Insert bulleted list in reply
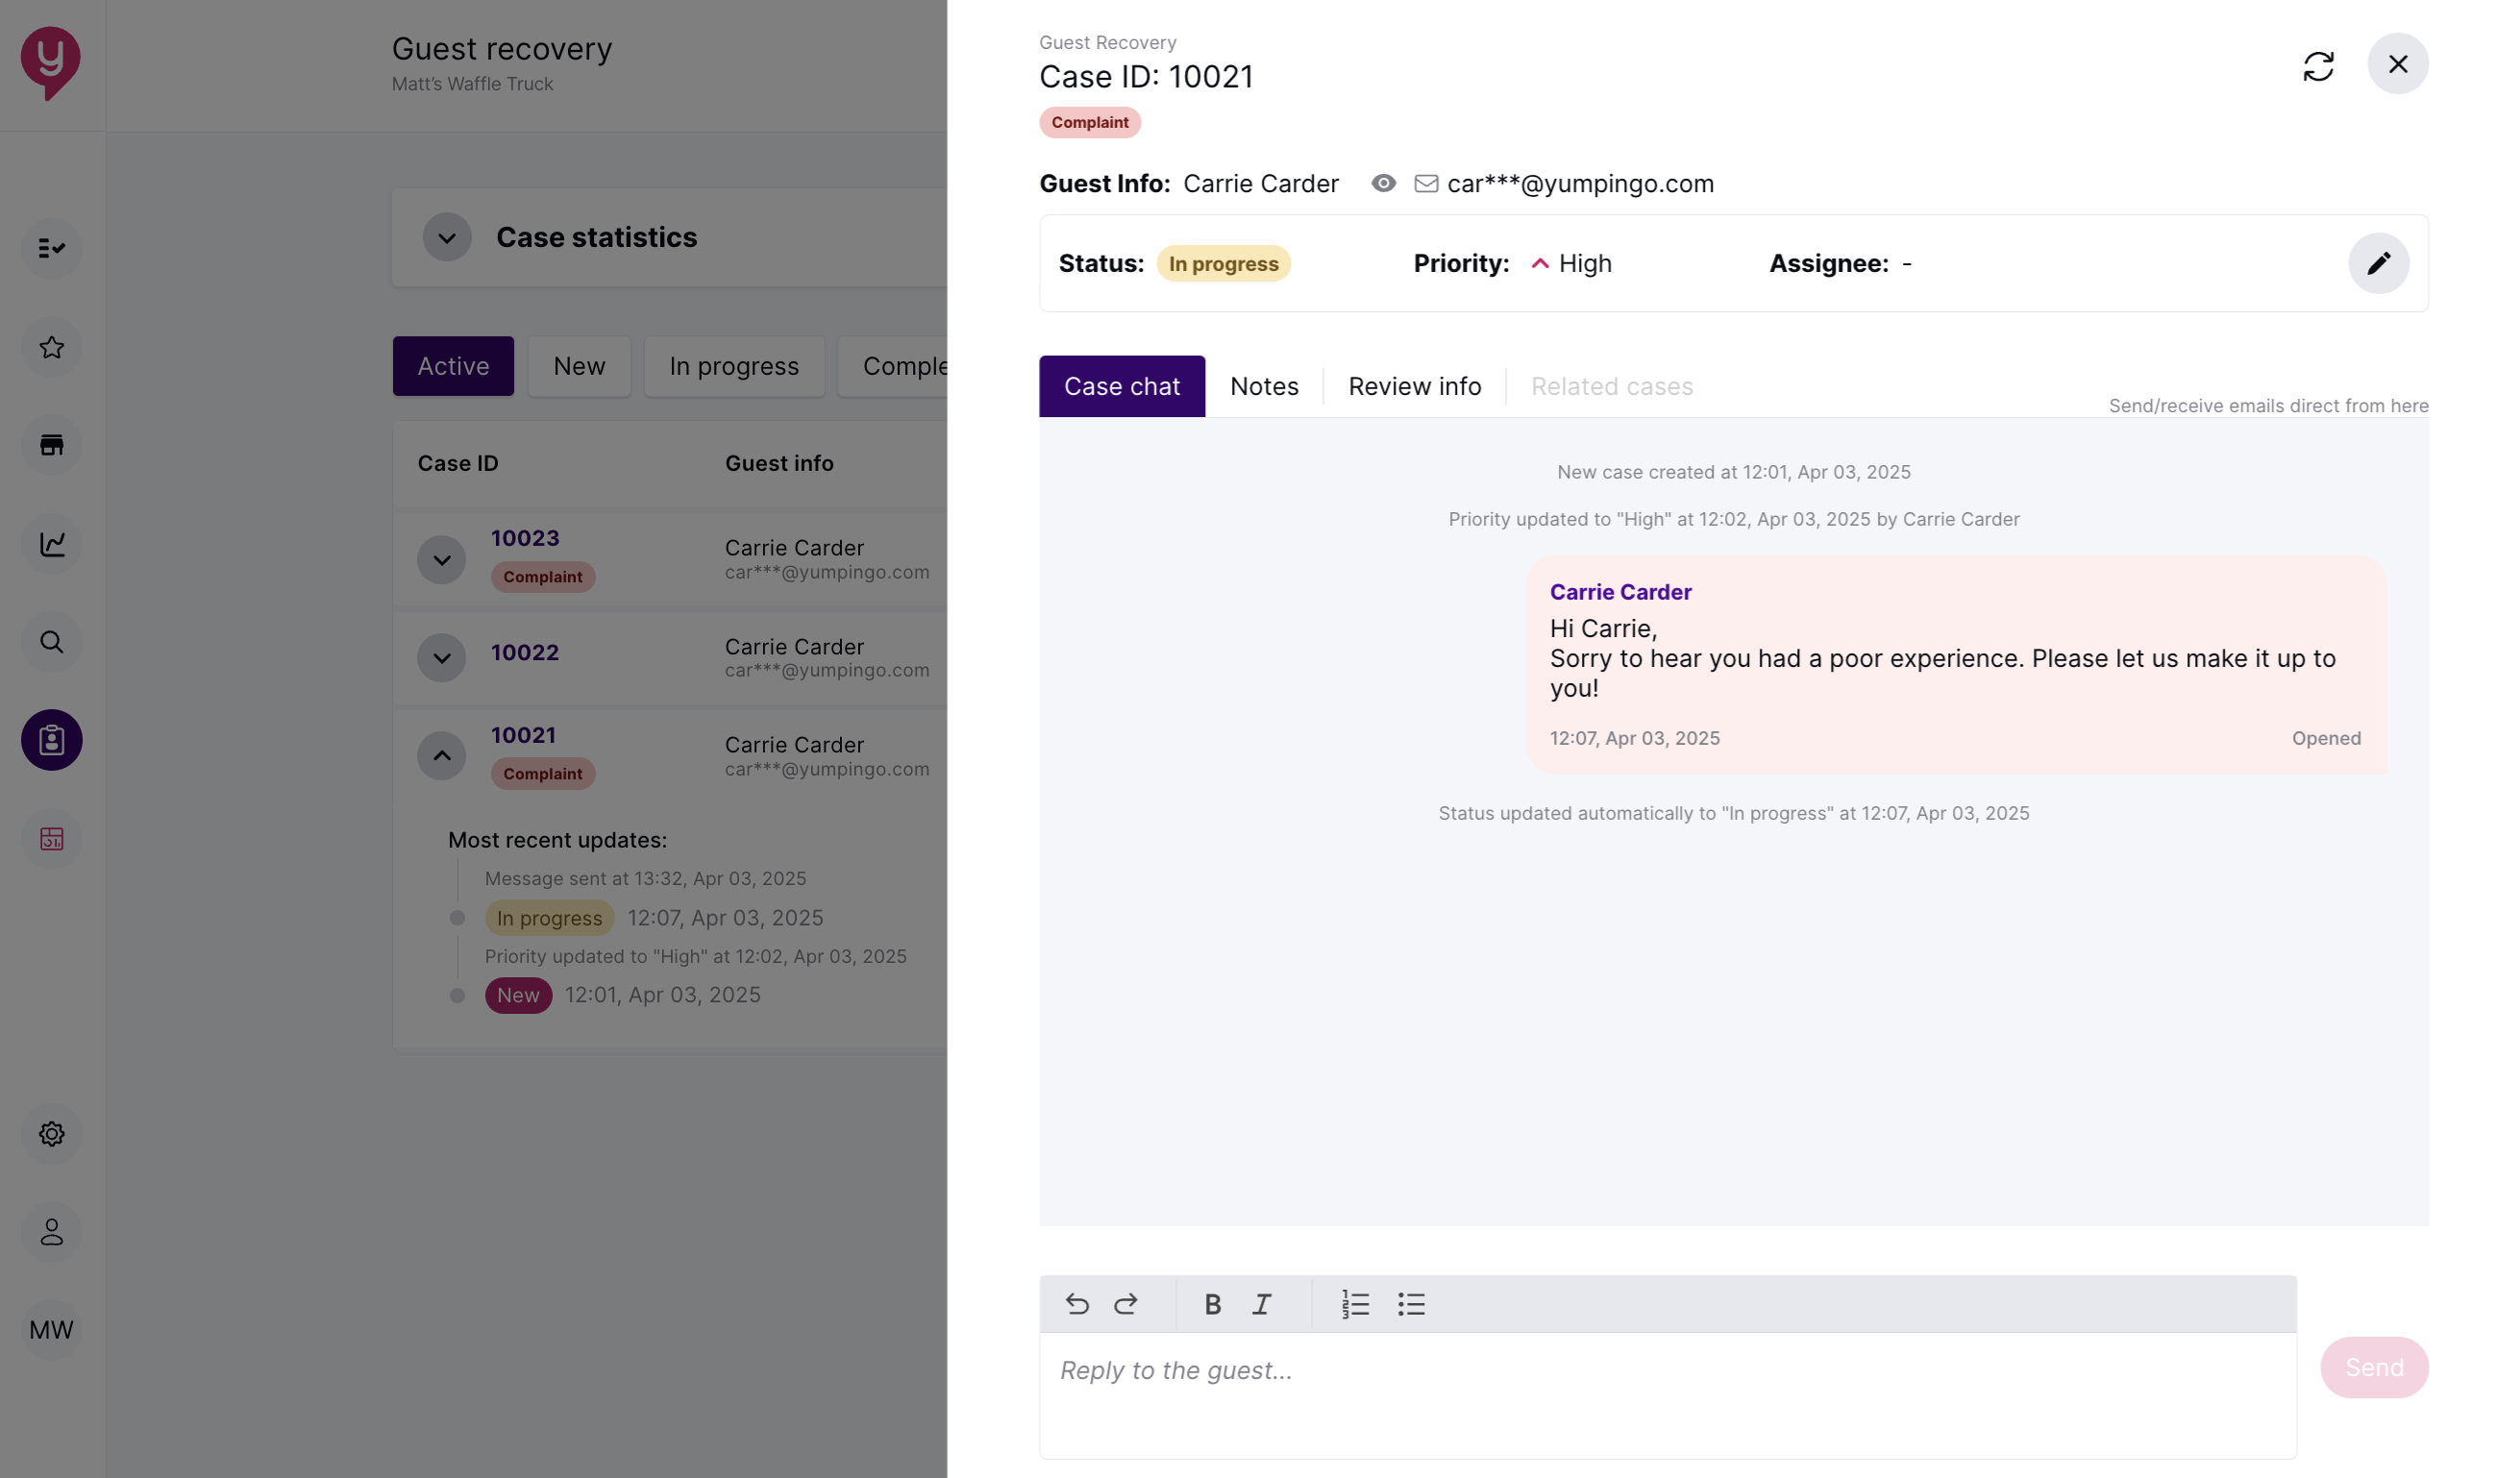This screenshot has width=2520, height=1478. click(x=1411, y=1304)
